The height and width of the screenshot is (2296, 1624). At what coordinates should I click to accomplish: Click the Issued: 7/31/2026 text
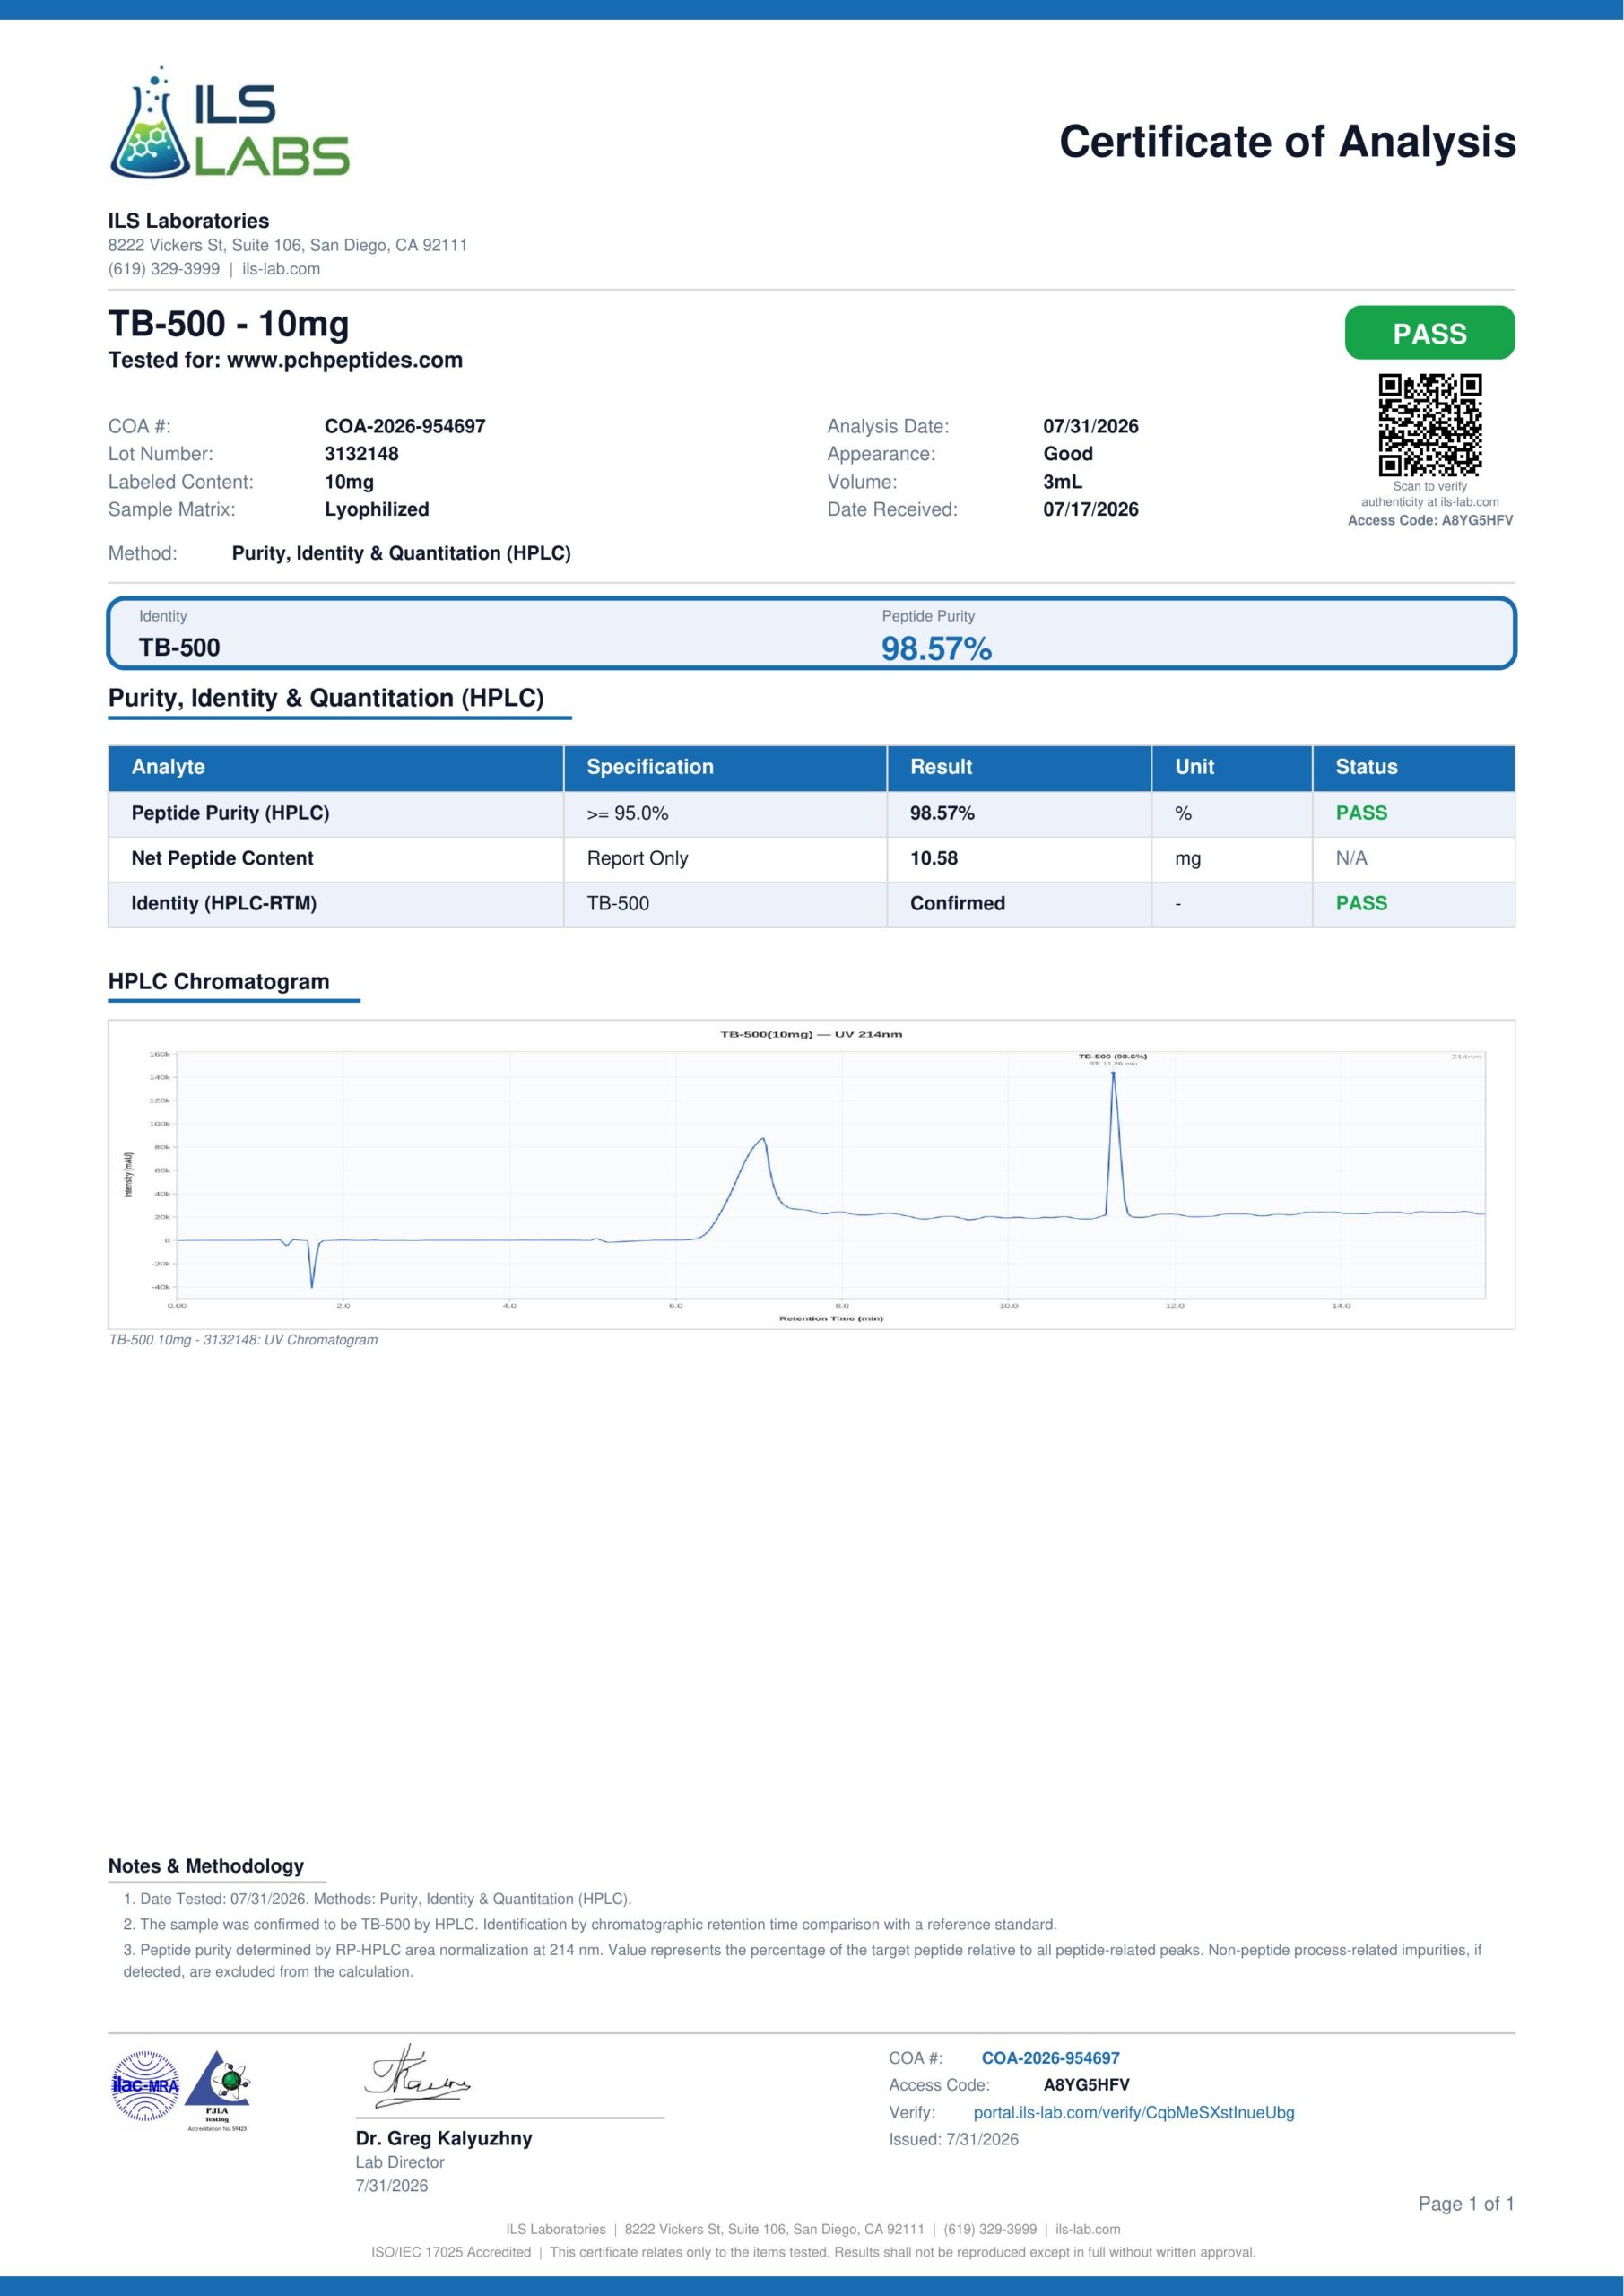coord(954,2139)
